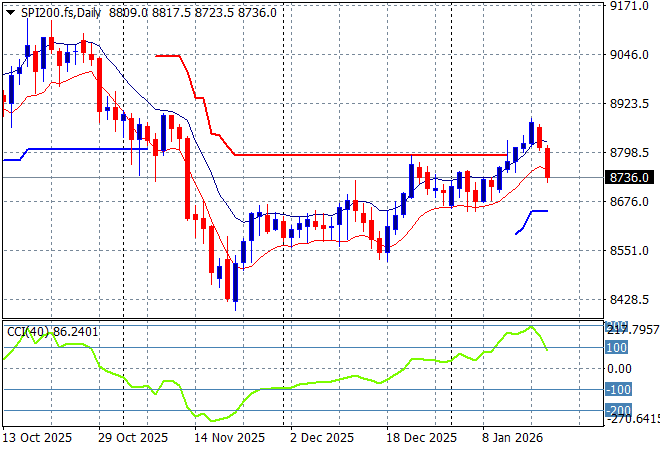Screen dimensions: 660x450
Task: Click the lowest November candlestick near 8428
Action: pyautogui.click(x=236, y=283)
